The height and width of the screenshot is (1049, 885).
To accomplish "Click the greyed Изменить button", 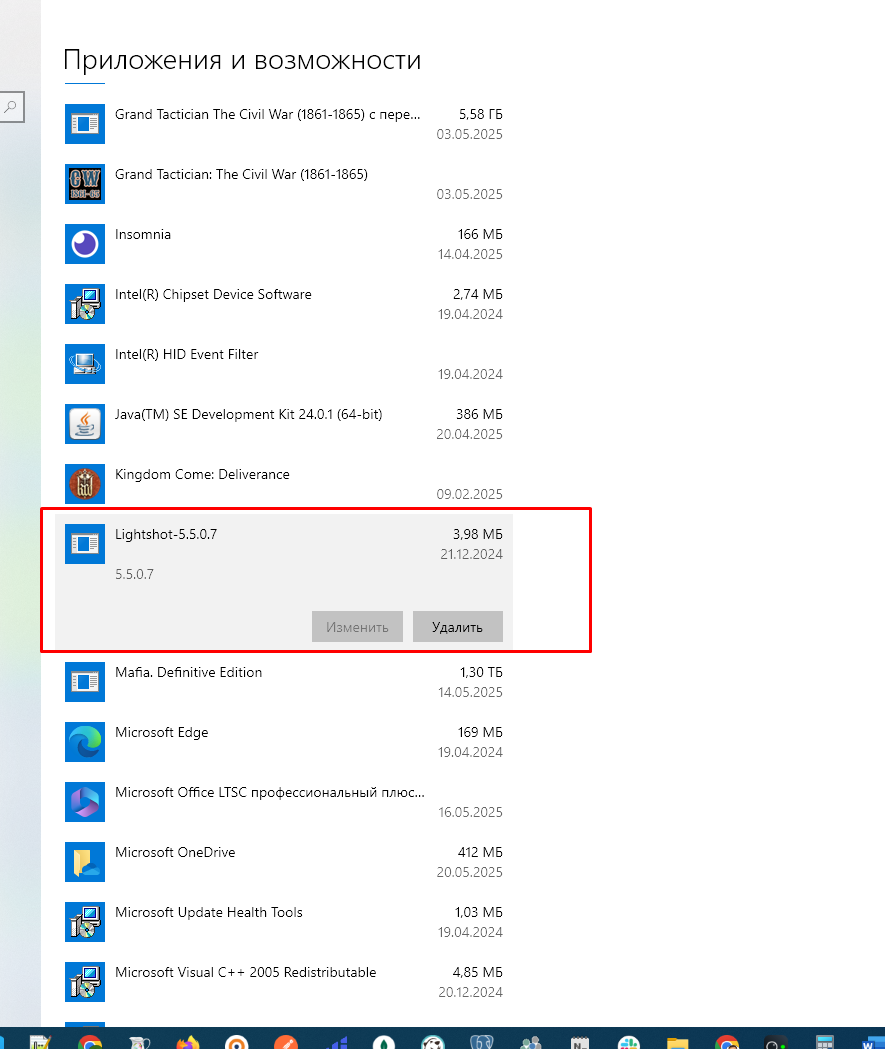I will [357, 626].
